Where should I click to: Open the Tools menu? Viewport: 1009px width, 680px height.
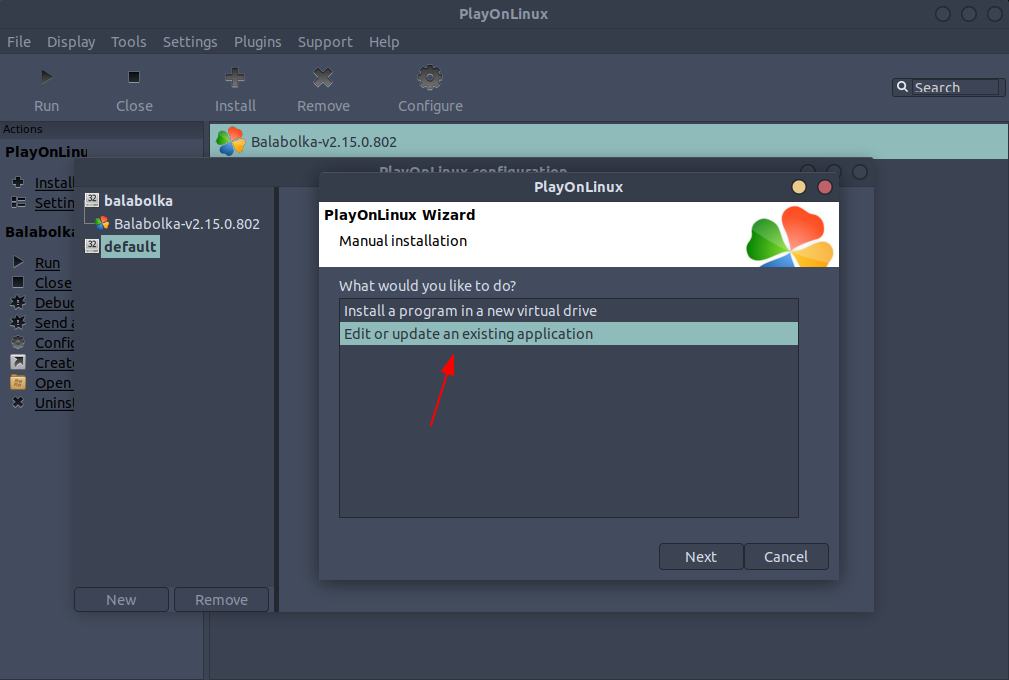tap(128, 41)
